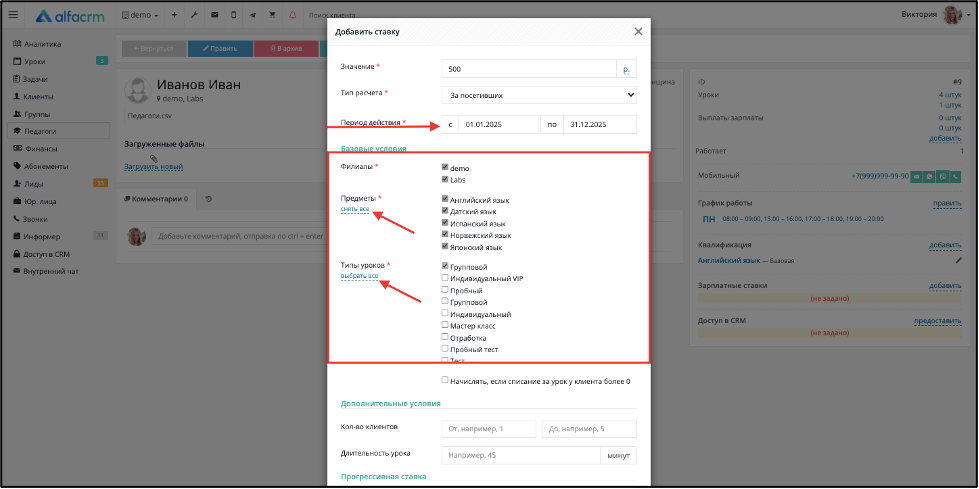
Task: Click Загрузить новый link
Action: [154, 167]
